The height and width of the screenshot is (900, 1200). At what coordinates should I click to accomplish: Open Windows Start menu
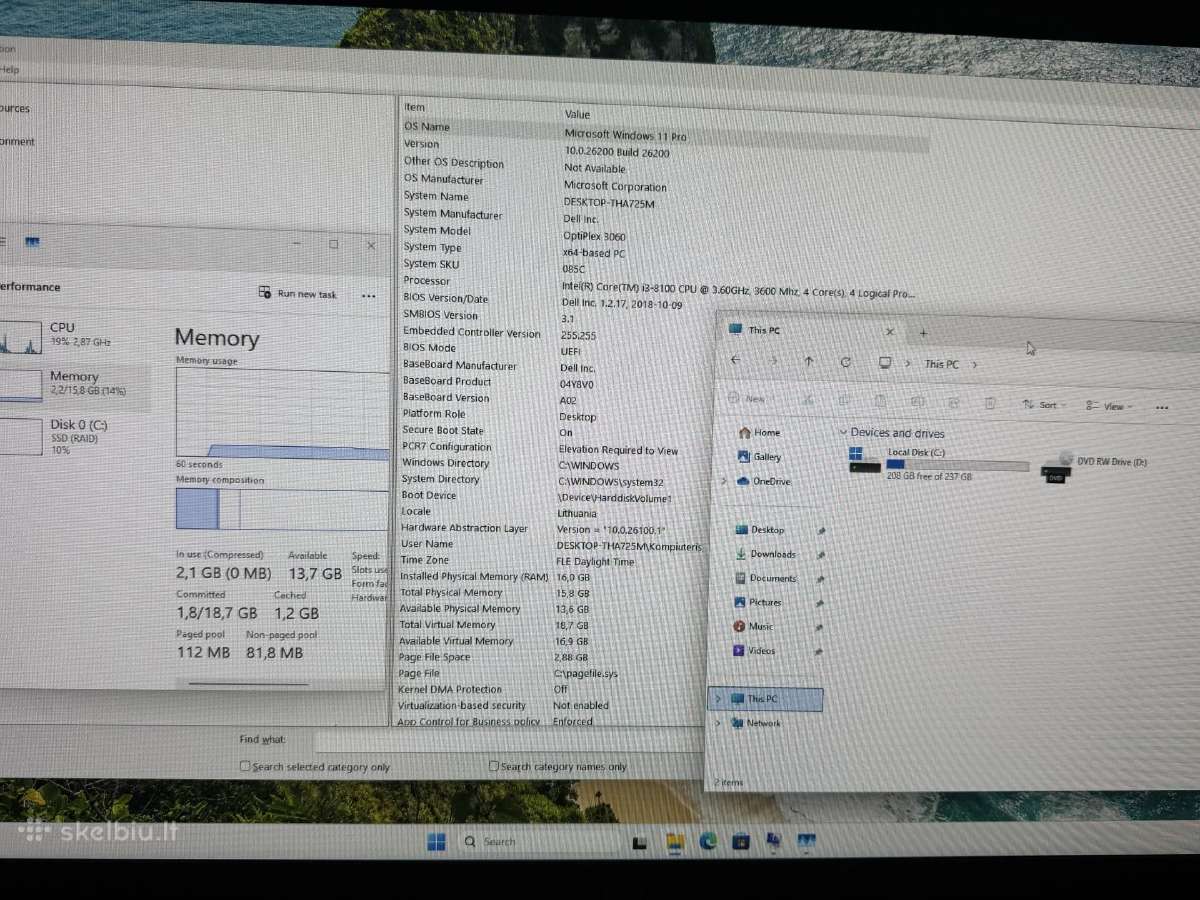[436, 842]
